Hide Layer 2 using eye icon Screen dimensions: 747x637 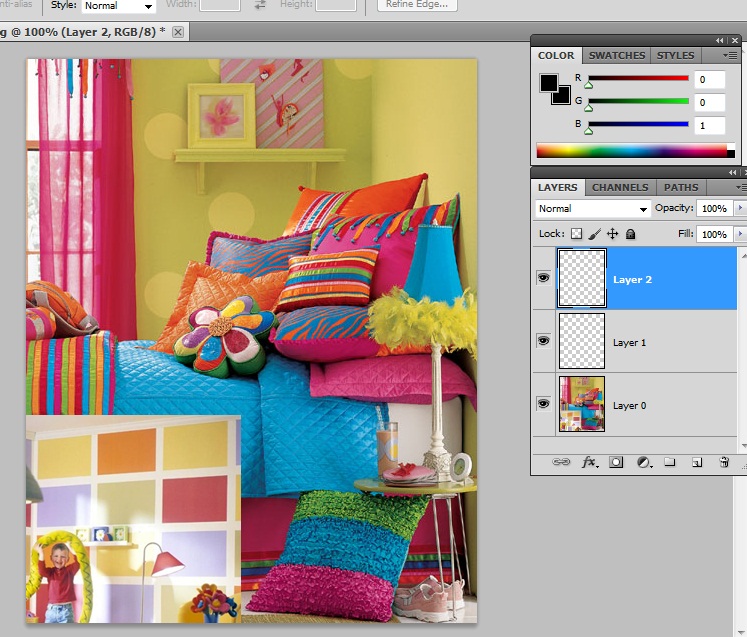(x=543, y=278)
